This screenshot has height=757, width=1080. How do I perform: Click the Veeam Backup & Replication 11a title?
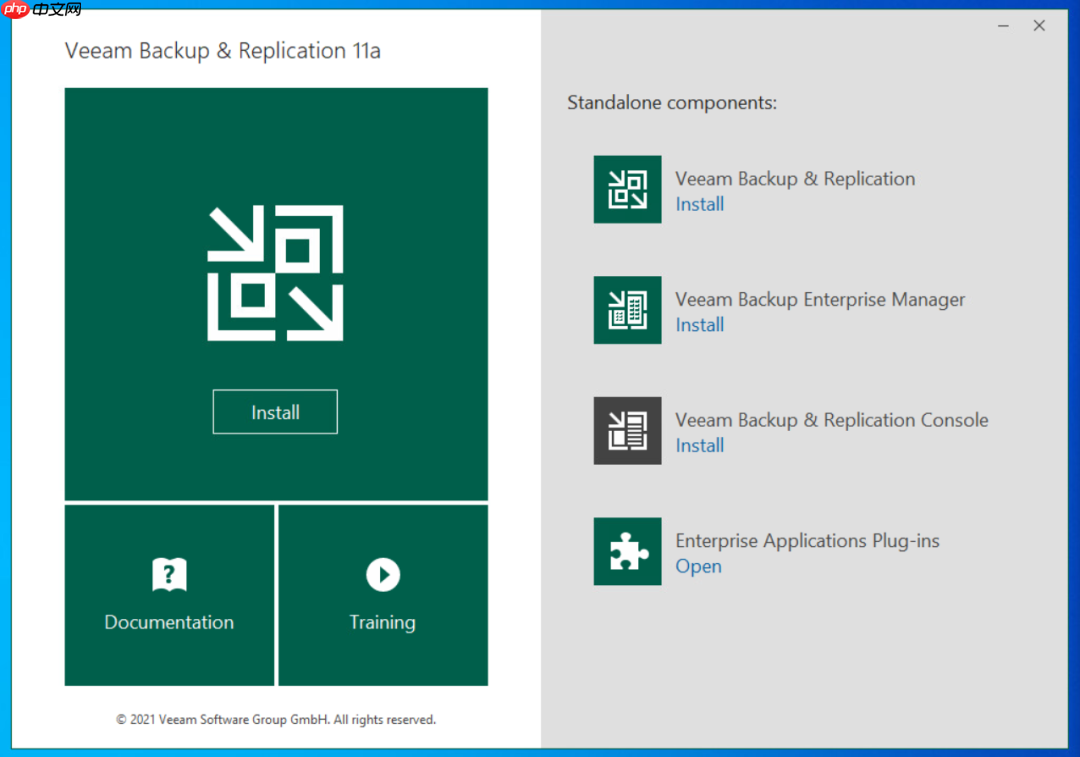tap(222, 50)
